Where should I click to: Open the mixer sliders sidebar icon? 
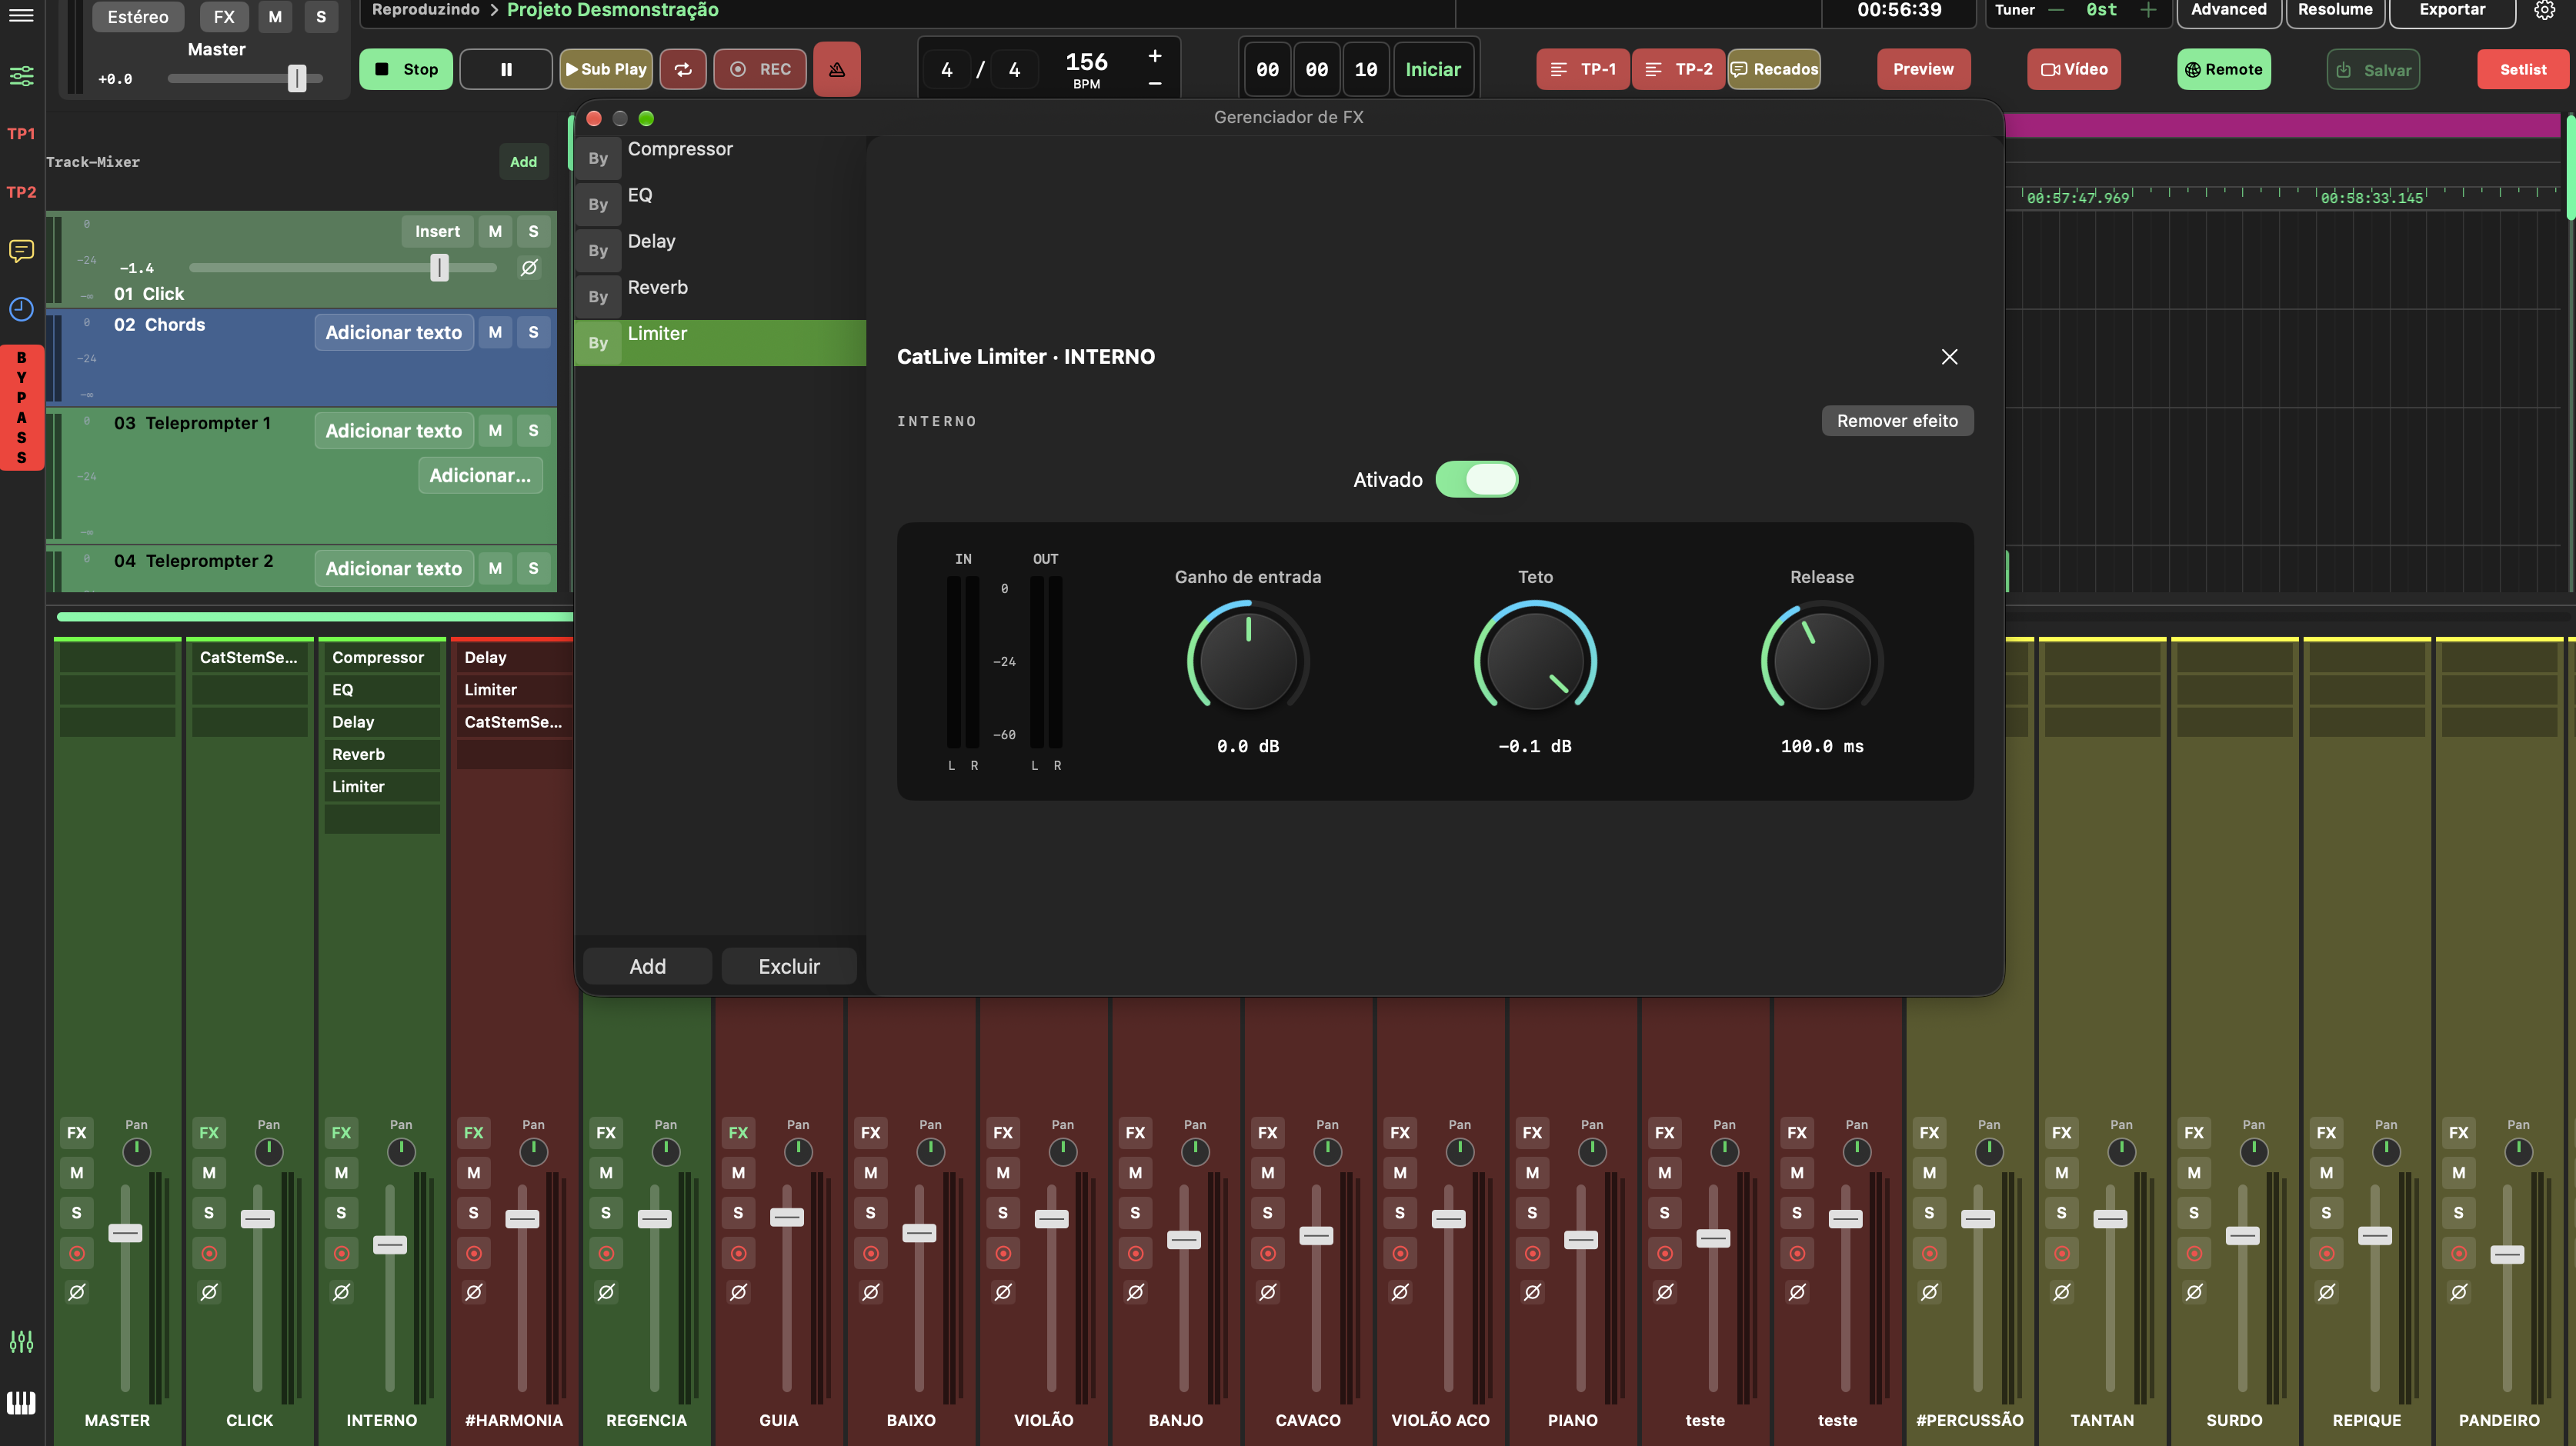click(21, 76)
